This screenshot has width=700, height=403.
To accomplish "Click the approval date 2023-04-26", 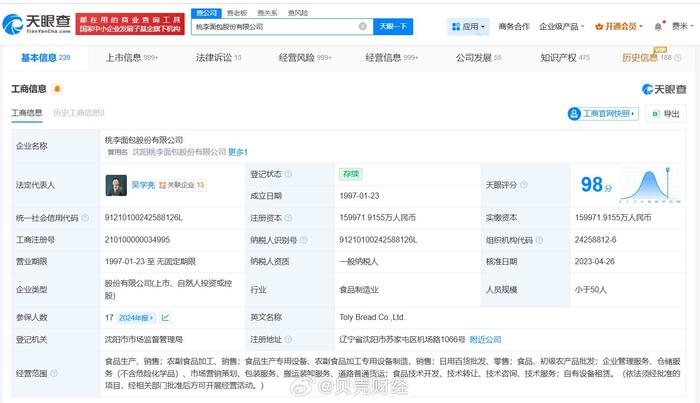I will pos(595,262).
